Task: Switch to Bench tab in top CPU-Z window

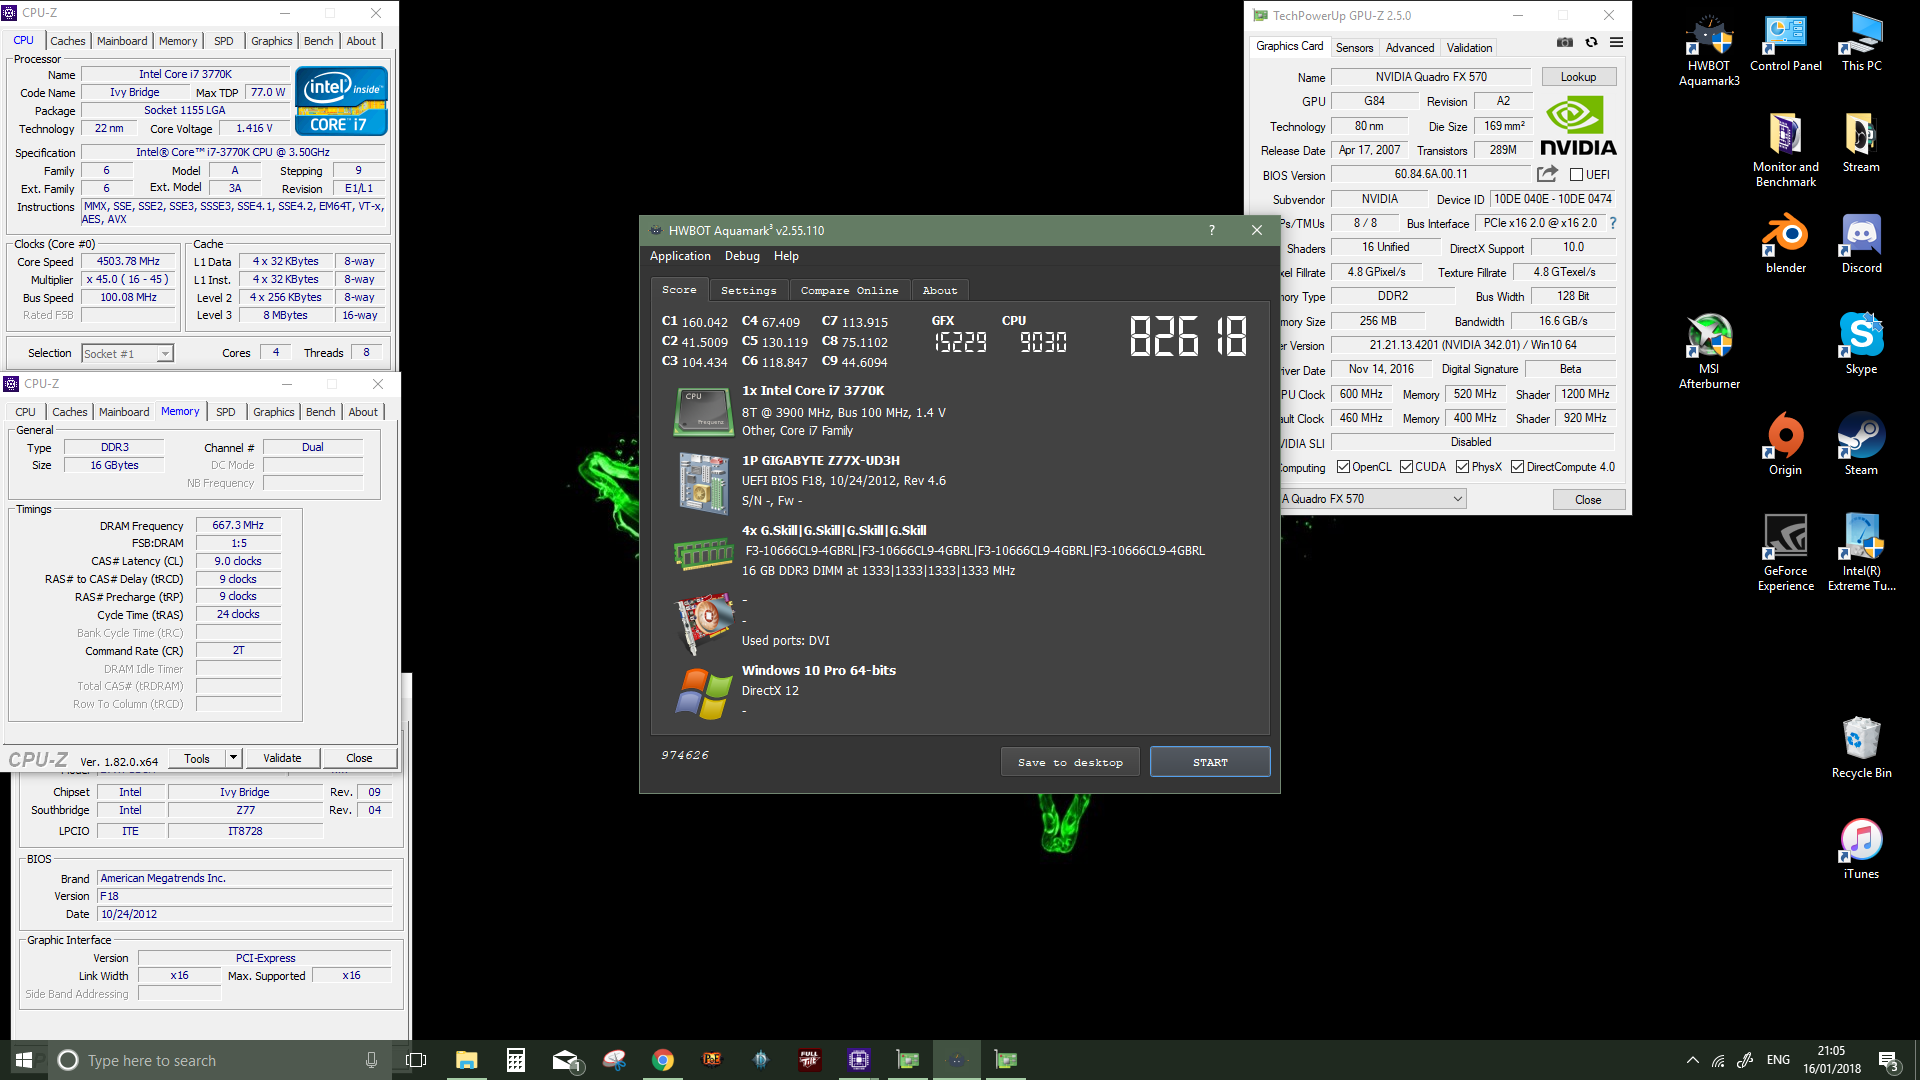Action: click(x=318, y=41)
